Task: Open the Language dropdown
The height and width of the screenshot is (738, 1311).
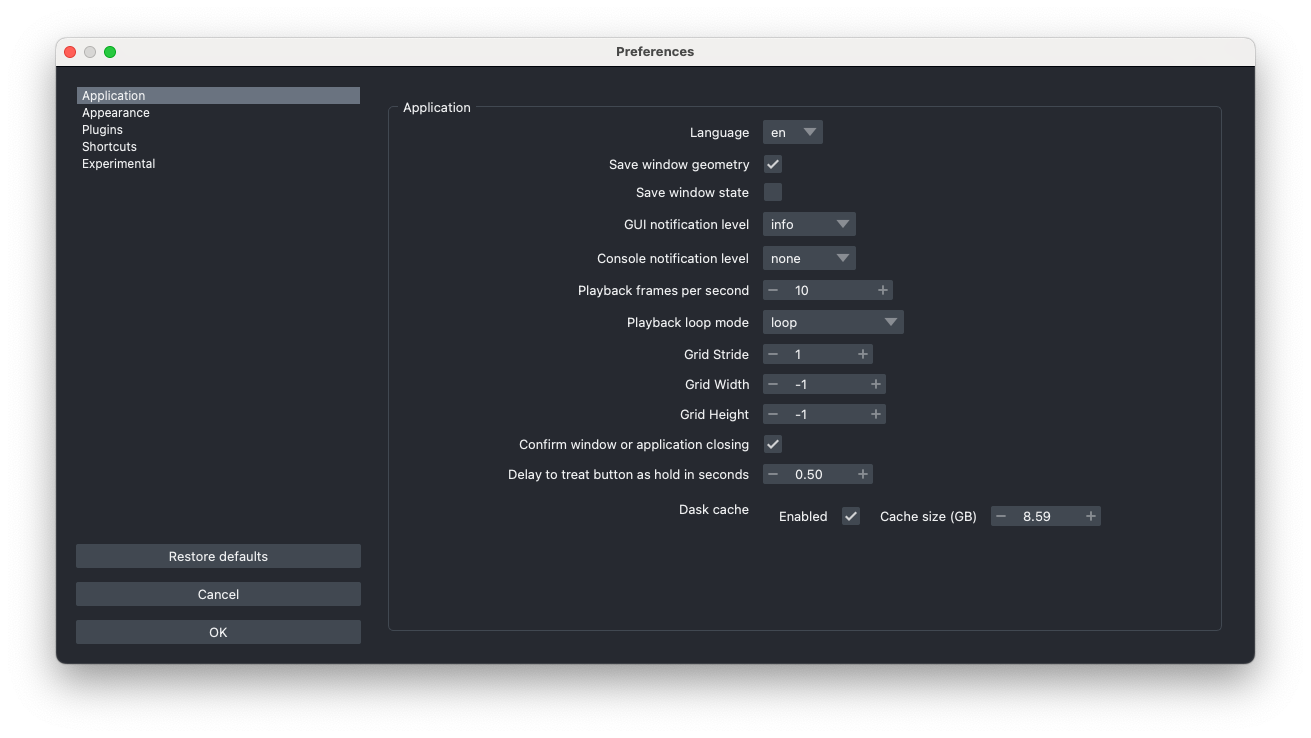Action: [x=792, y=131]
